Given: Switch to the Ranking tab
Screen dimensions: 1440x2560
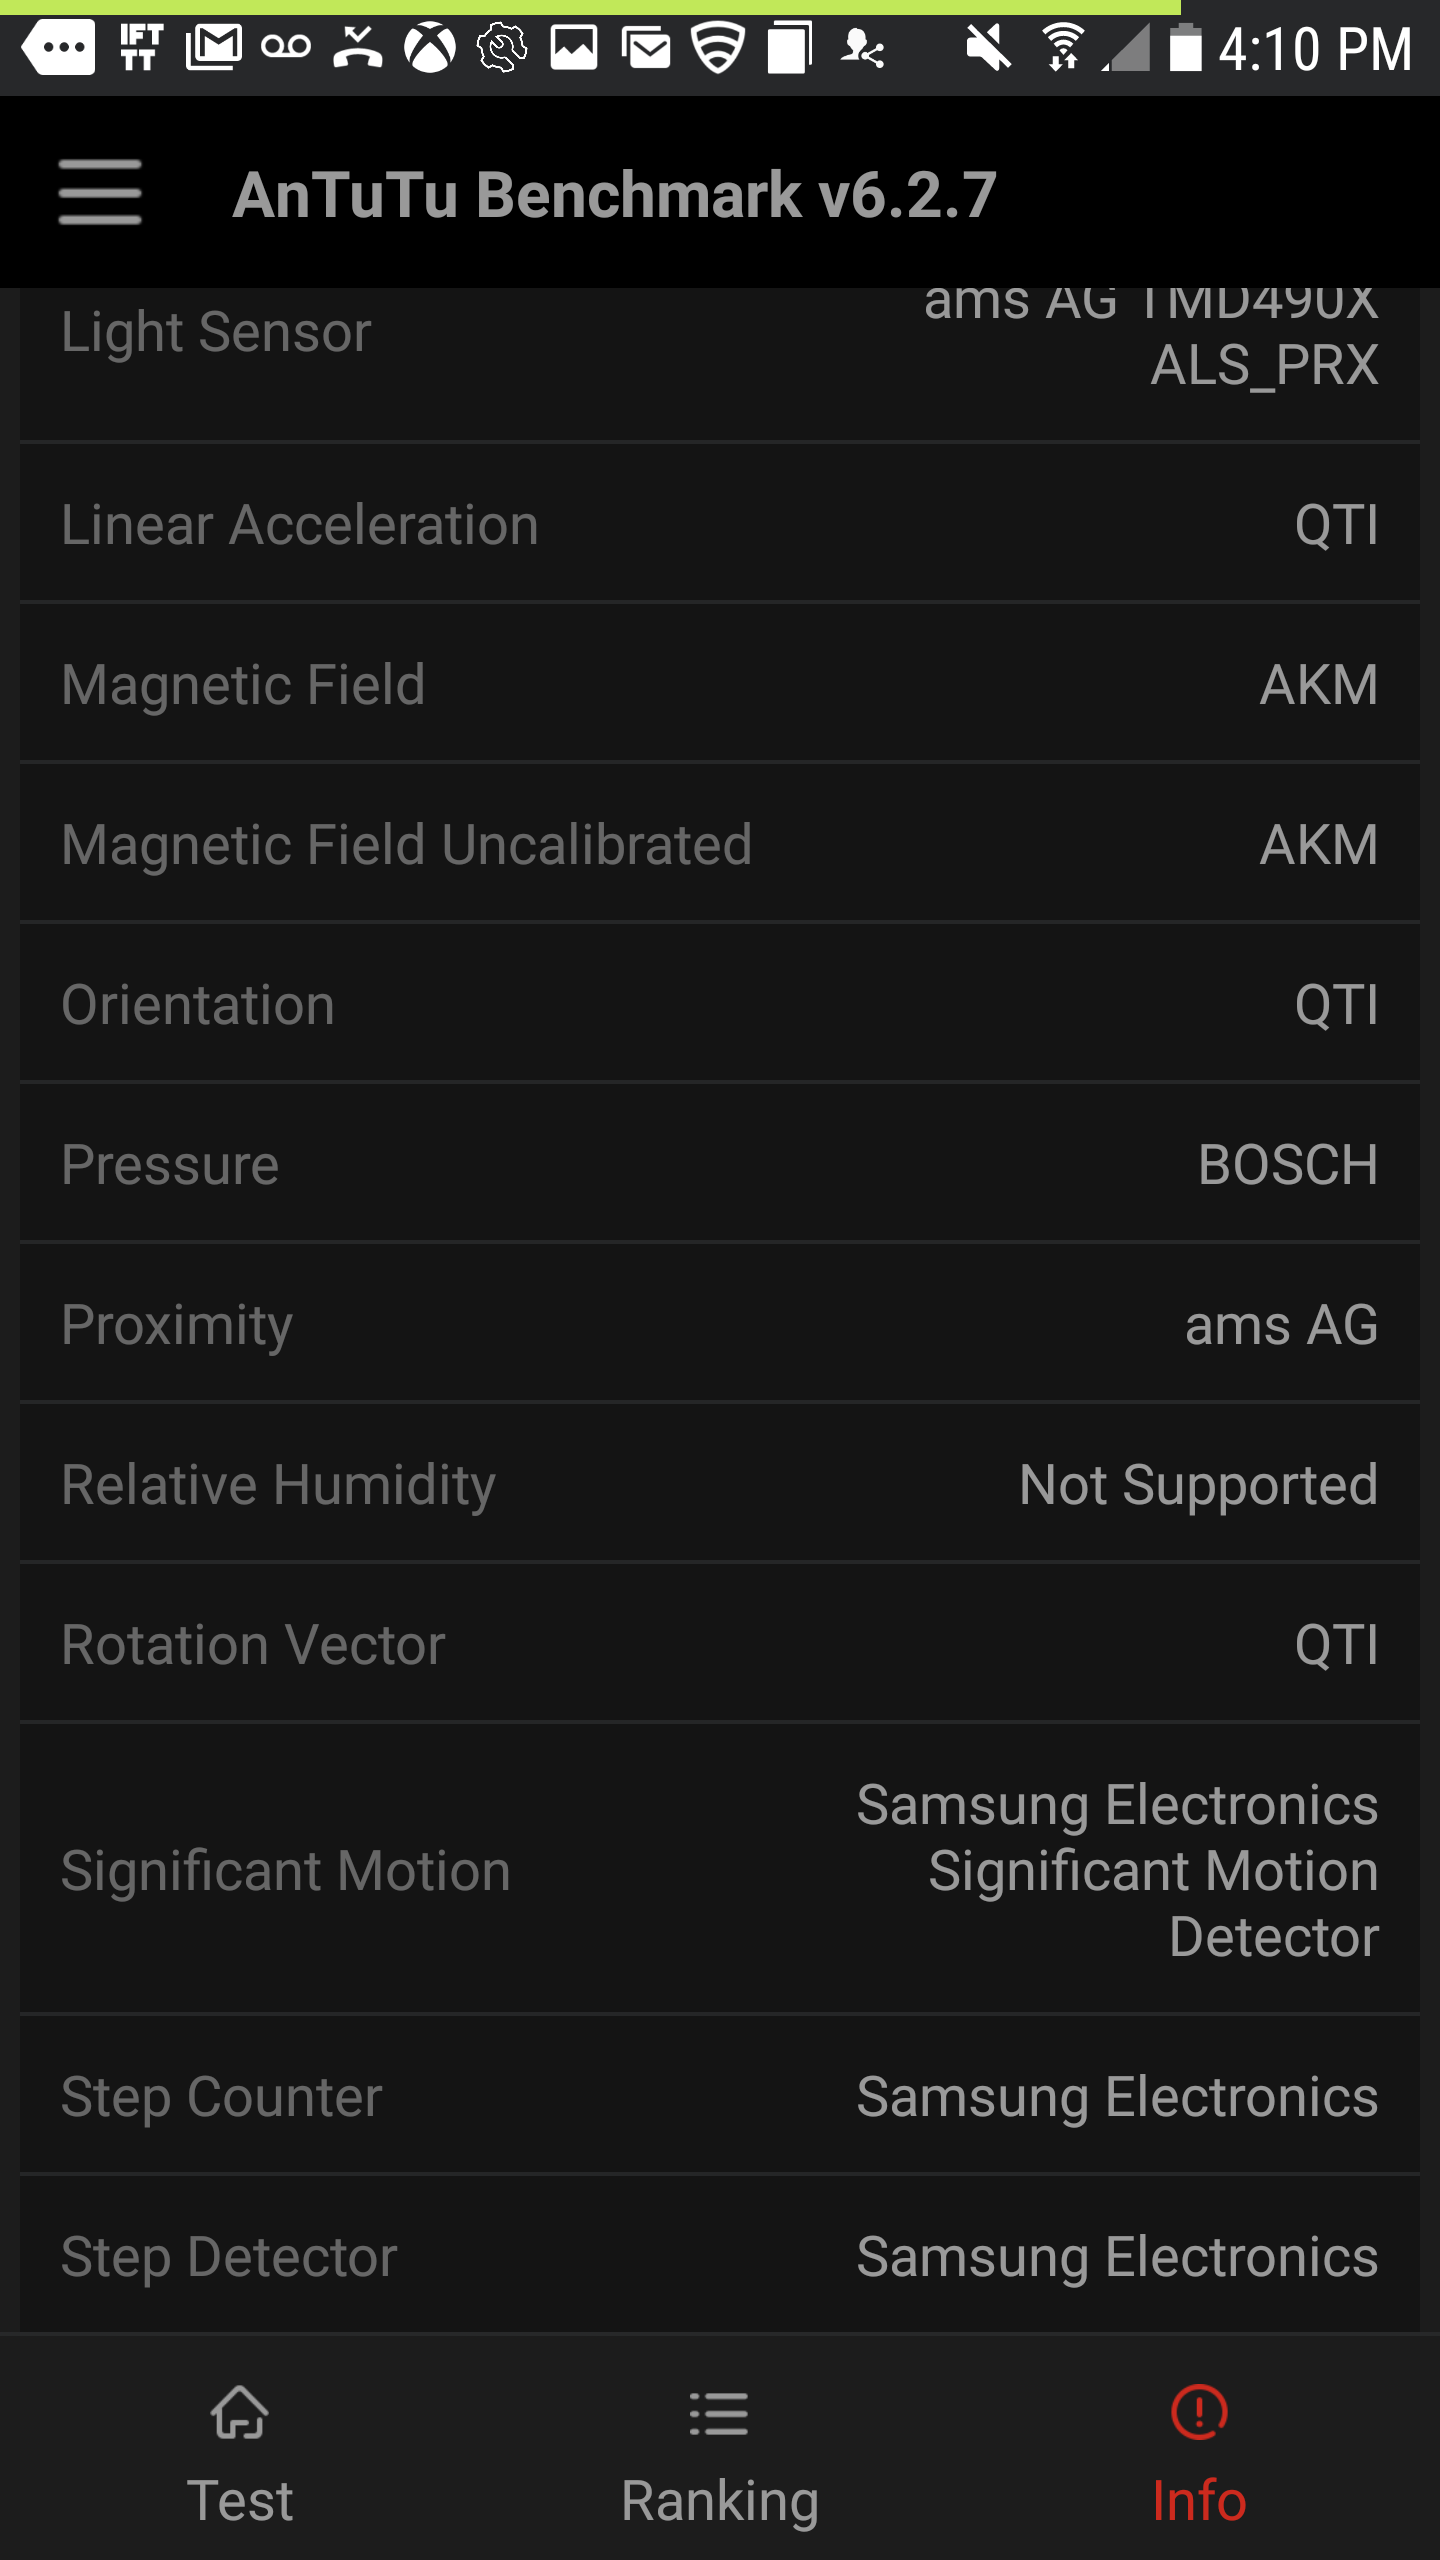Looking at the screenshot, I should 720,2450.
